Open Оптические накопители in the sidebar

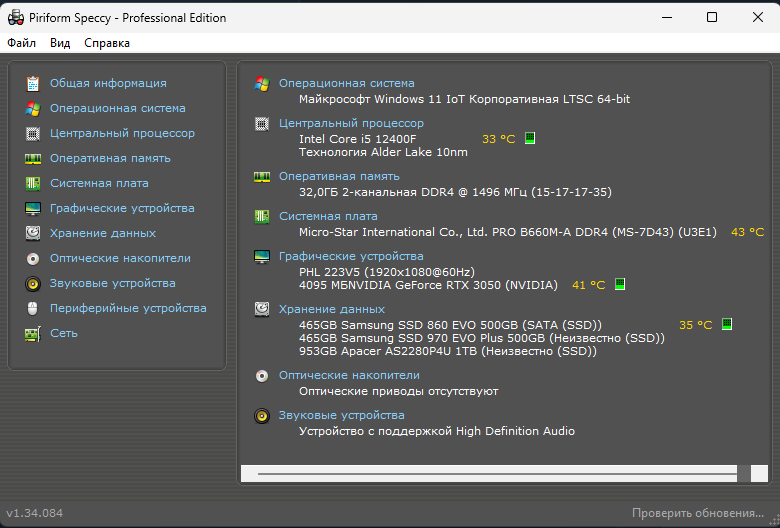point(120,258)
